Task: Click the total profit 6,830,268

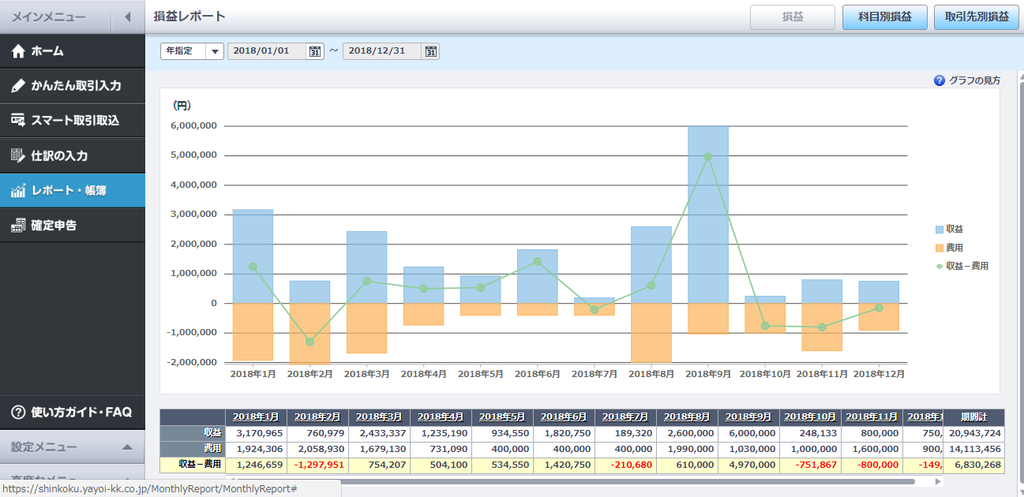Action: 974,465
